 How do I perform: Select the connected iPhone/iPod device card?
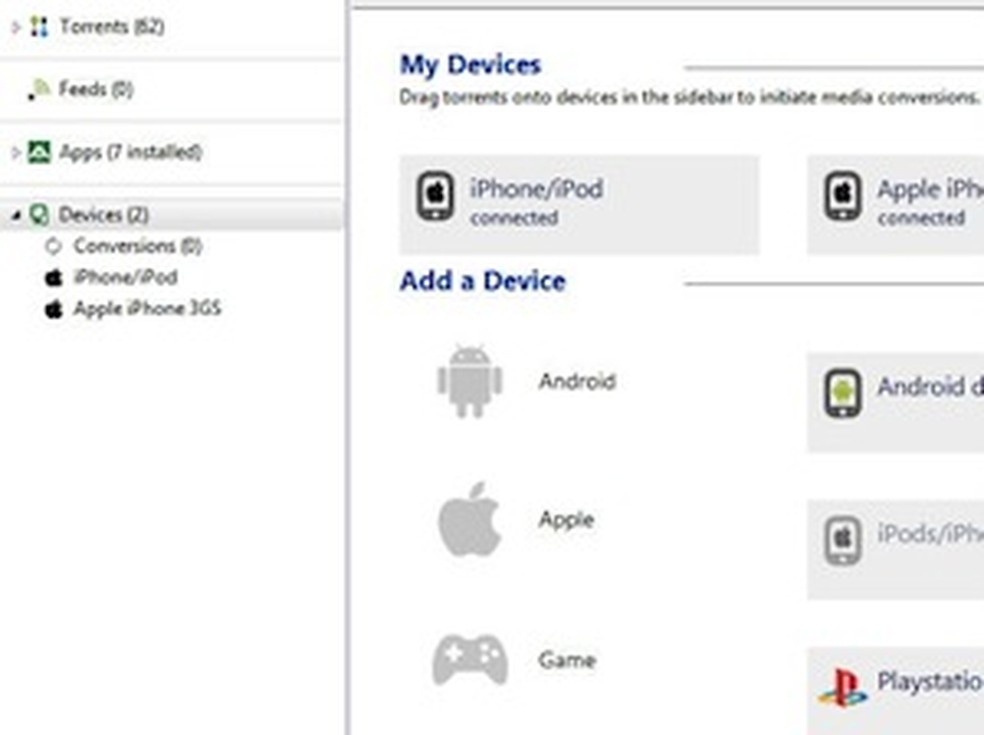click(578, 204)
